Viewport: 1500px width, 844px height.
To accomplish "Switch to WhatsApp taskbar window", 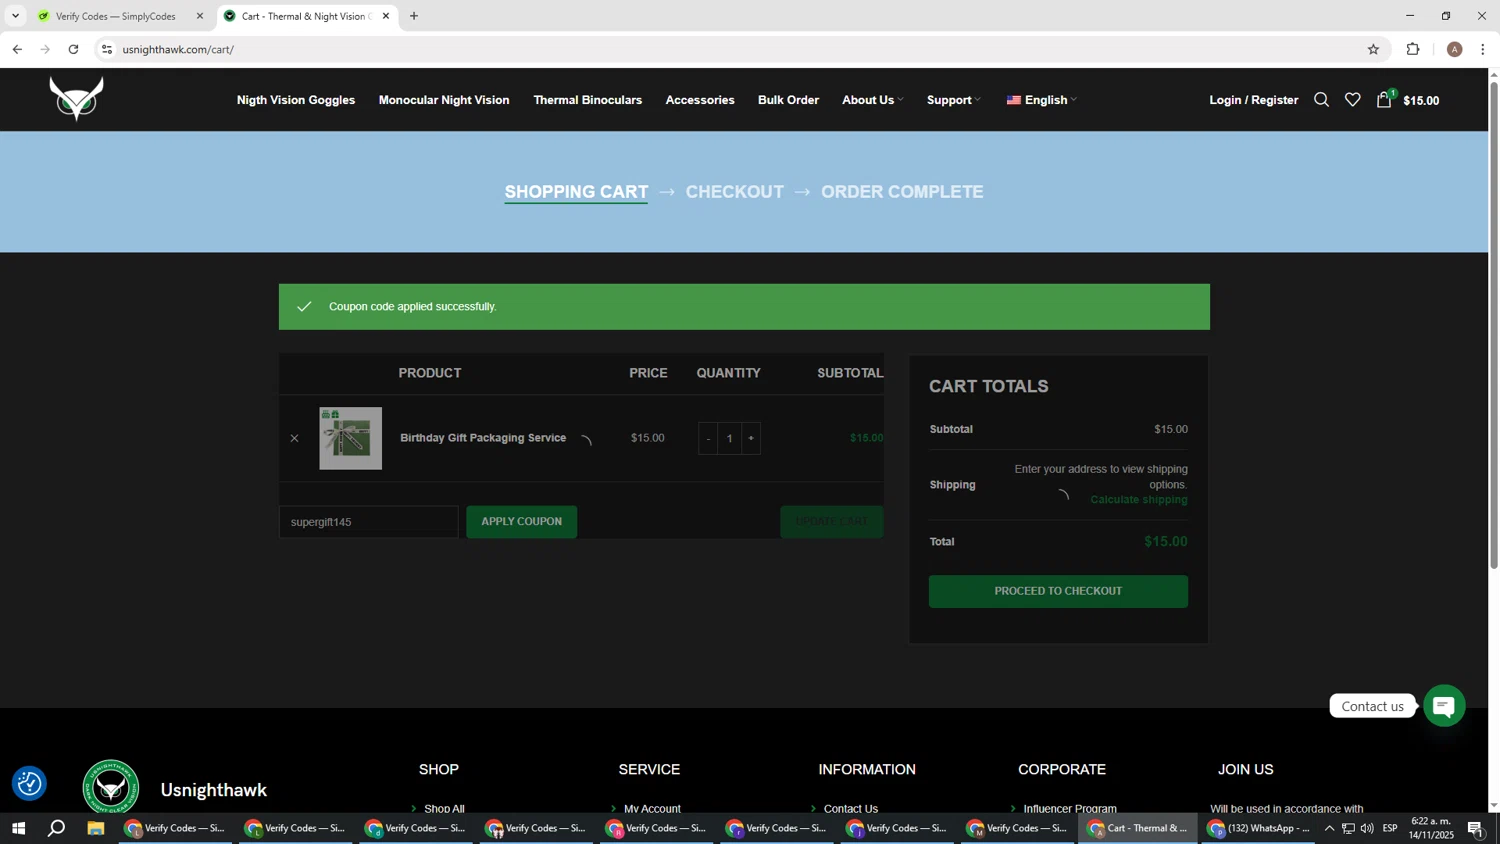I will tap(1258, 828).
